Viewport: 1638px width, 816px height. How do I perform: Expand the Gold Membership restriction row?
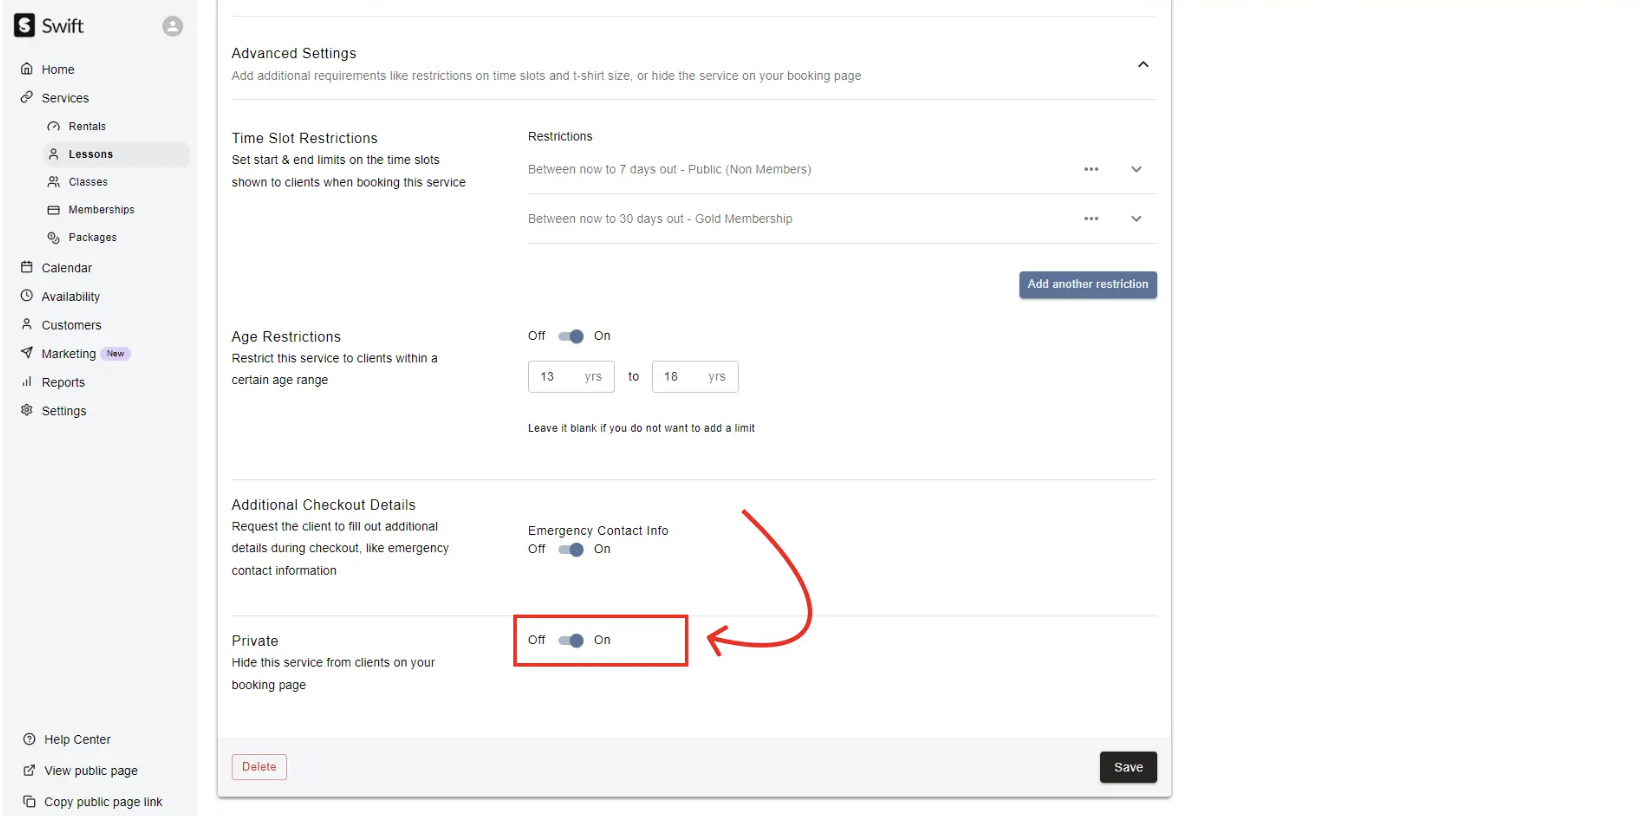tap(1136, 218)
